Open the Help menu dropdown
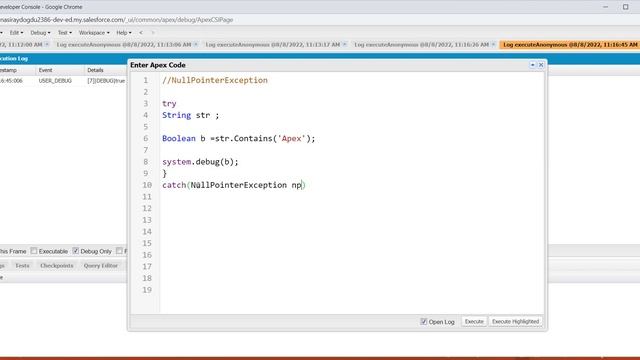 pyautogui.click(x=124, y=33)
